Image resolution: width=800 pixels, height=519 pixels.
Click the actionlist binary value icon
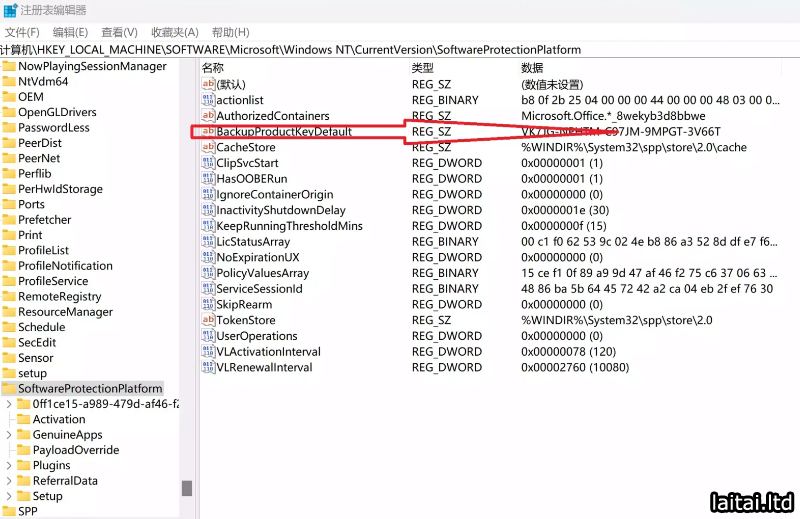click(208, 100)
